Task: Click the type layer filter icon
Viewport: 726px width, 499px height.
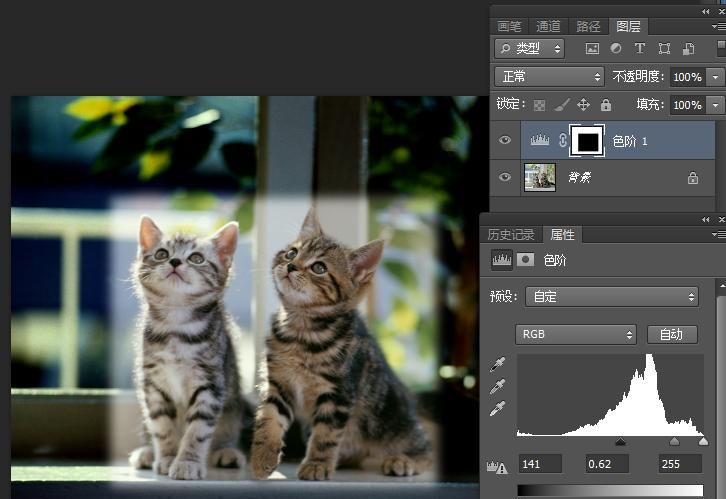Action: click(640, 48)
